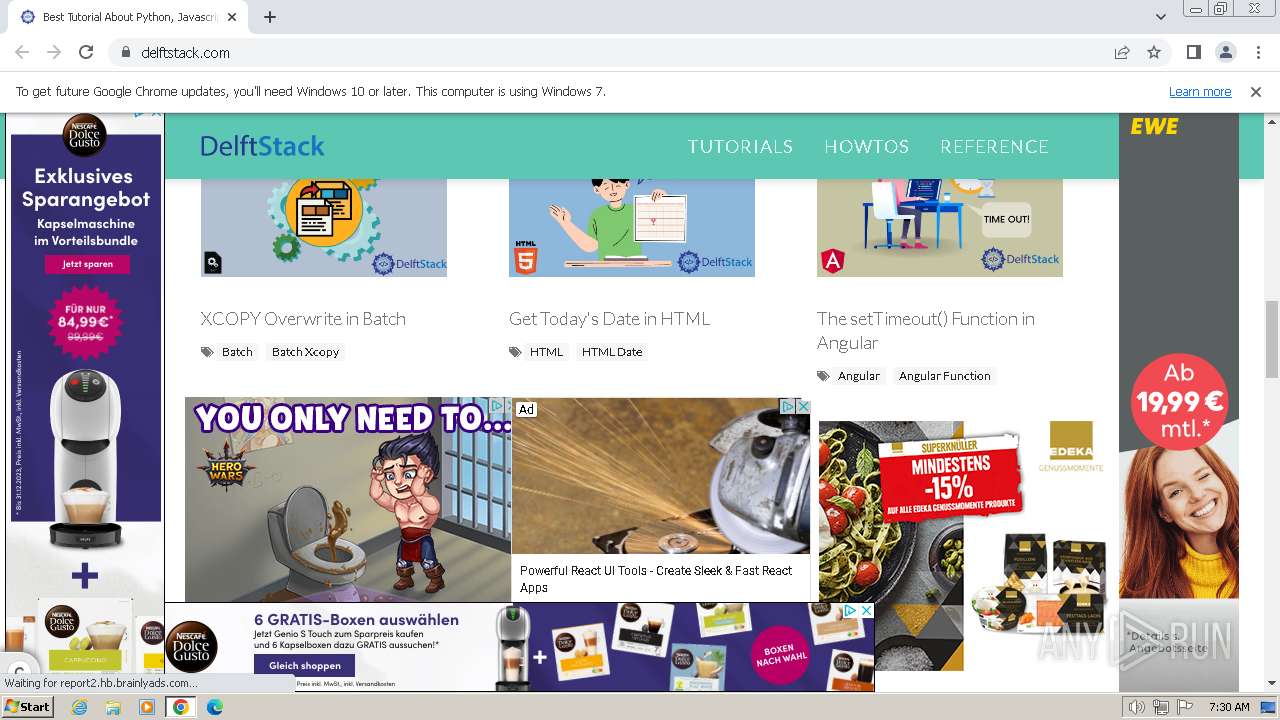
Task: Go back to the previous page
Action: coord(22,52)
